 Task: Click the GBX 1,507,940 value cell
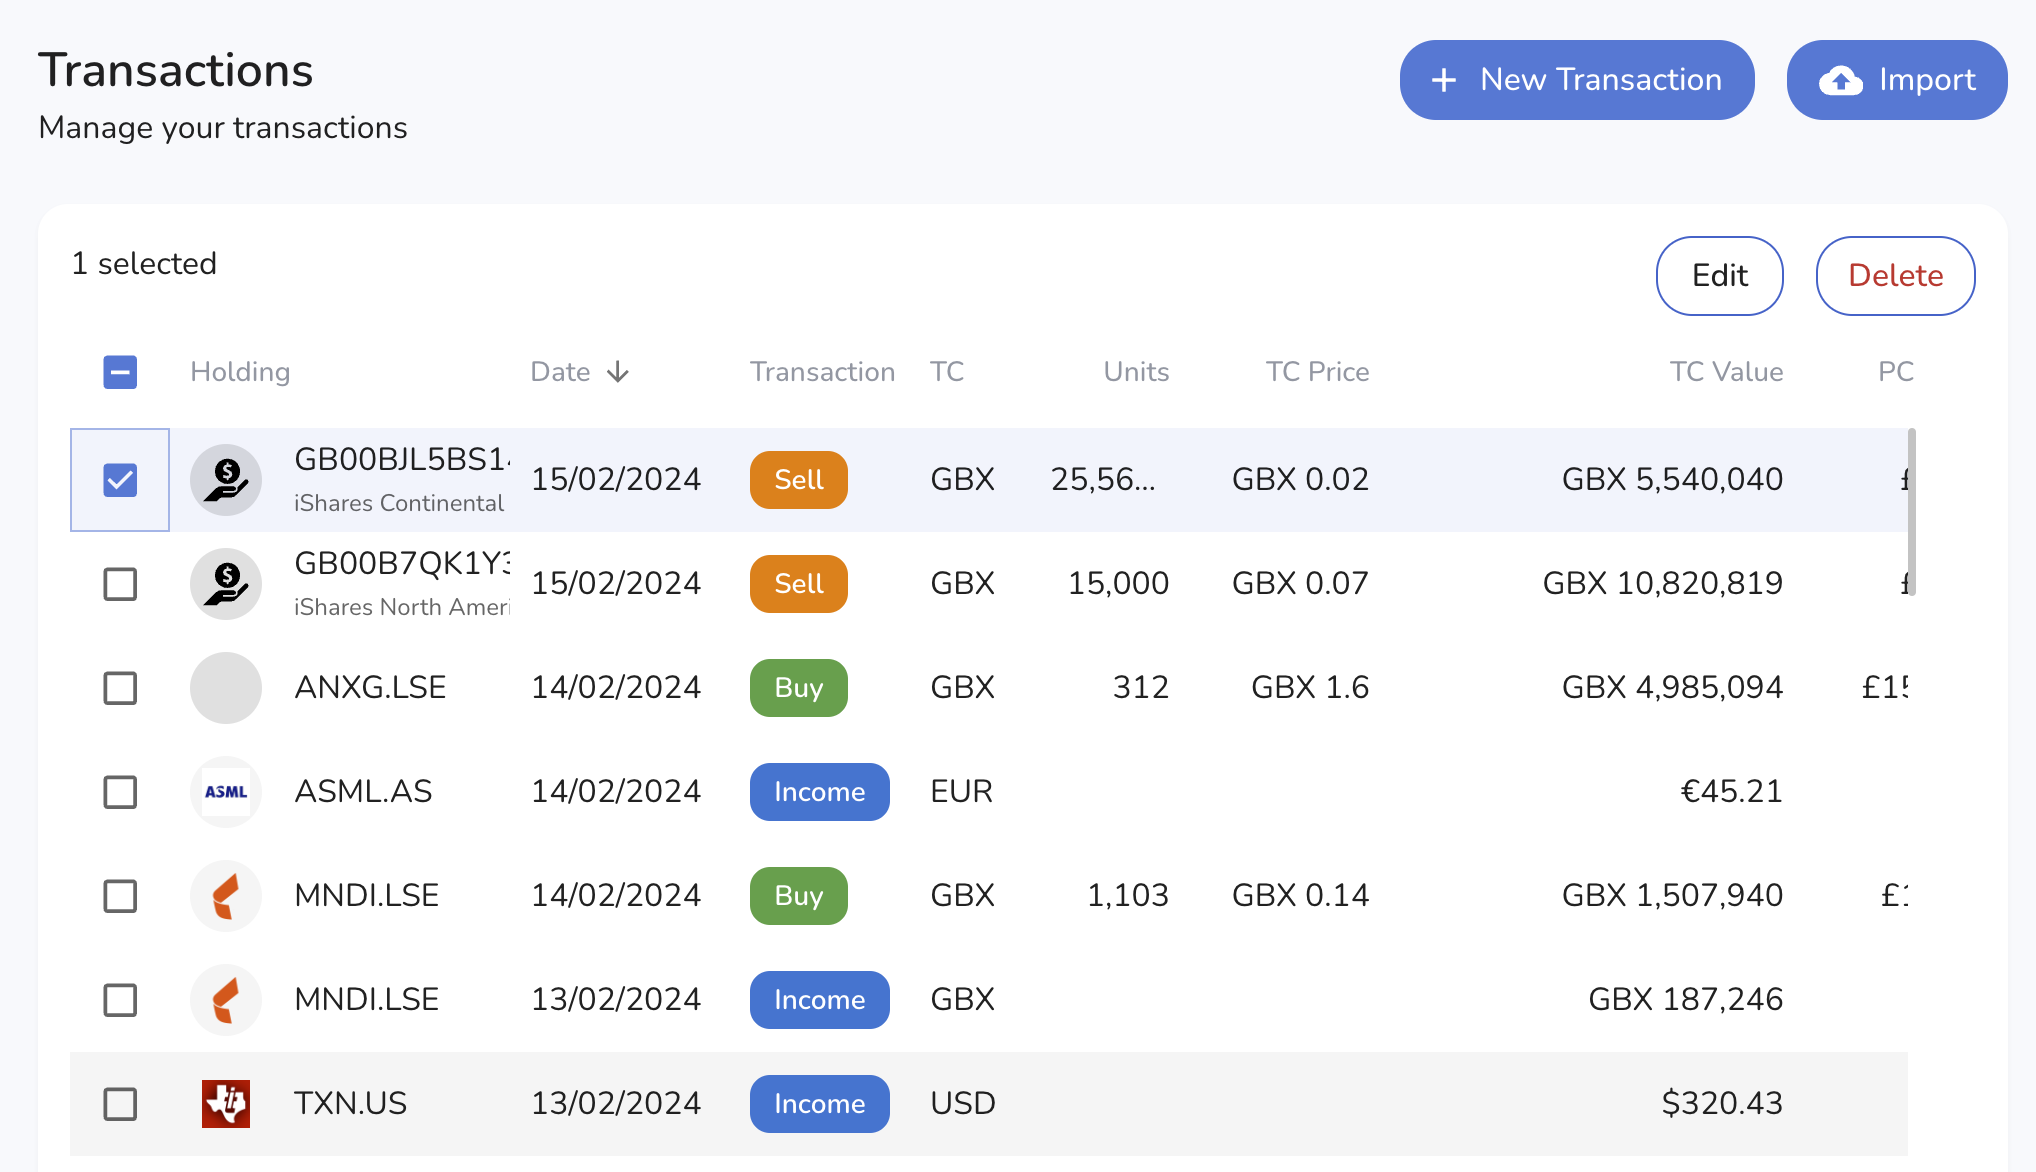1672,896
